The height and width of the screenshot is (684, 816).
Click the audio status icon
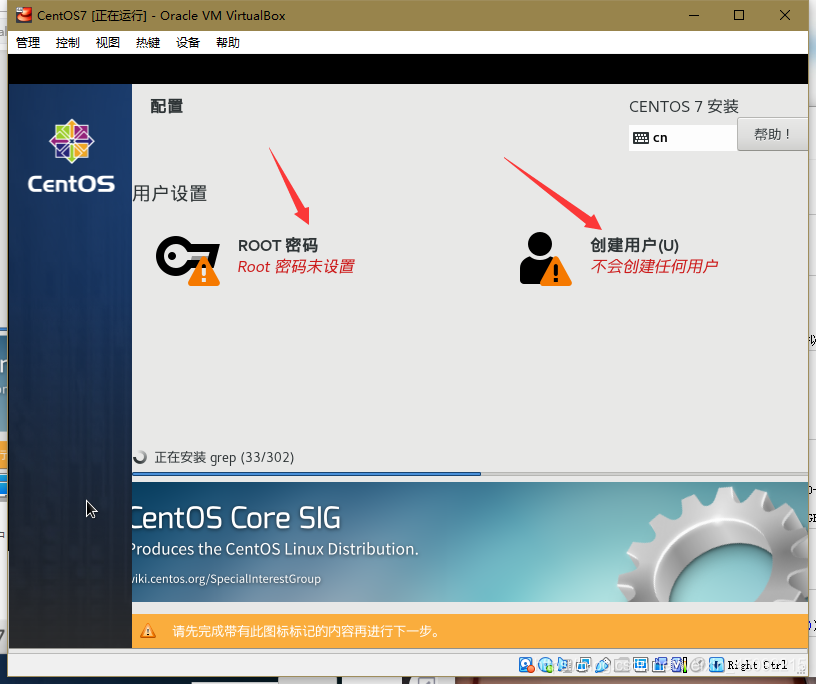pyautogui.click(x=564, y=665)
